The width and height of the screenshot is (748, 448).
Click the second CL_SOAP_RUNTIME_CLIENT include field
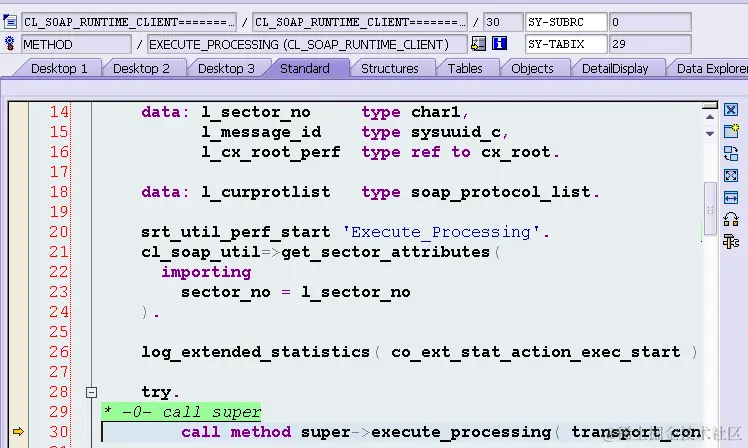[360, 22]
